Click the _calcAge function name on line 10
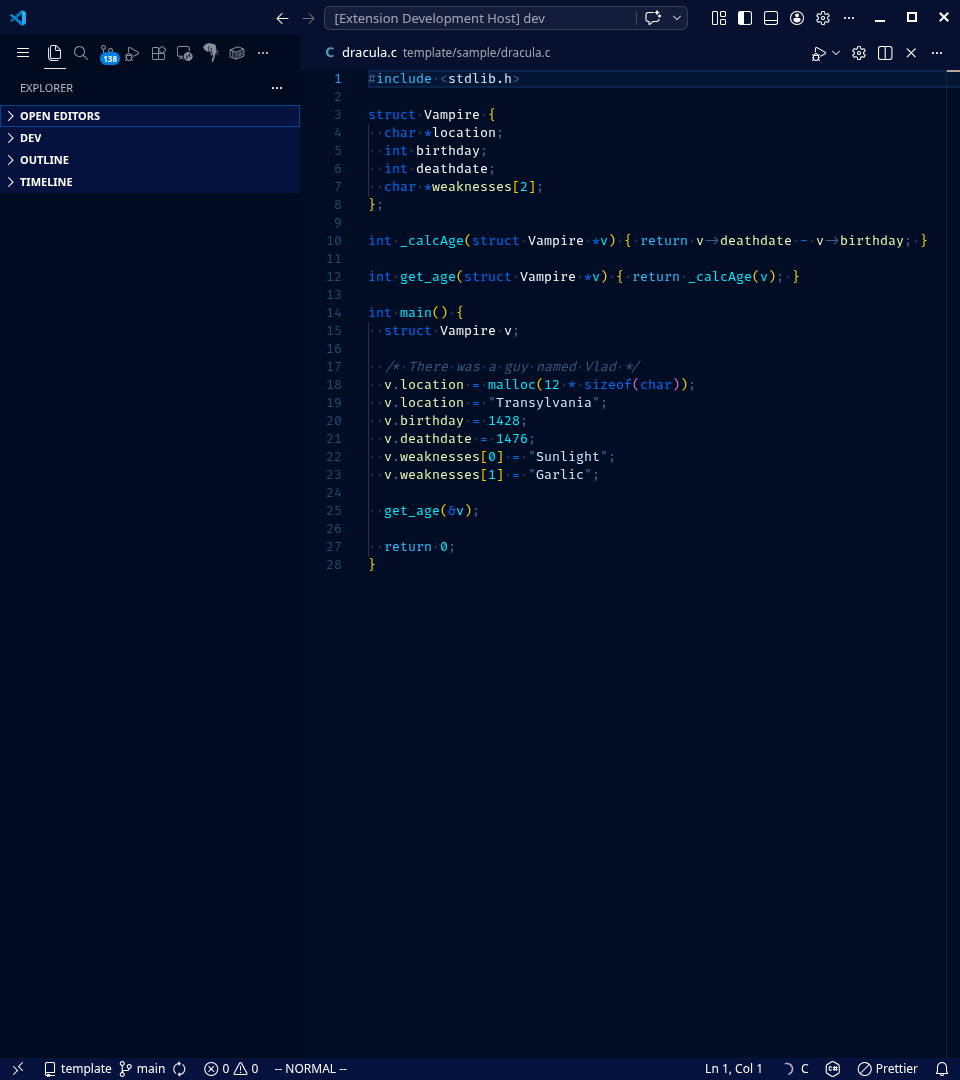The height and width of the screenshot is (1080, 960). (x=432, y=240)
